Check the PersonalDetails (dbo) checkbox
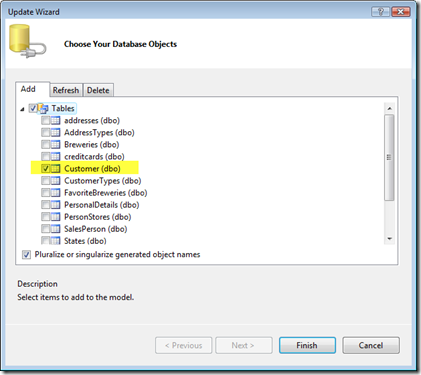 [46, 205]
